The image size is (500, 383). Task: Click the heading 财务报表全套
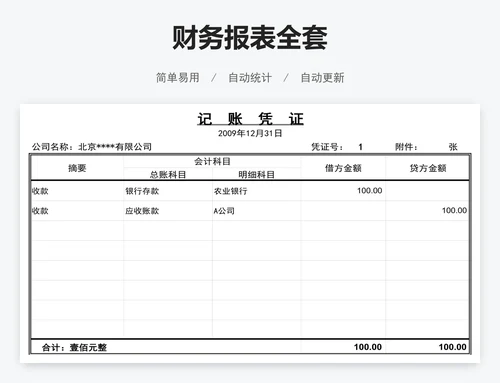250,37
